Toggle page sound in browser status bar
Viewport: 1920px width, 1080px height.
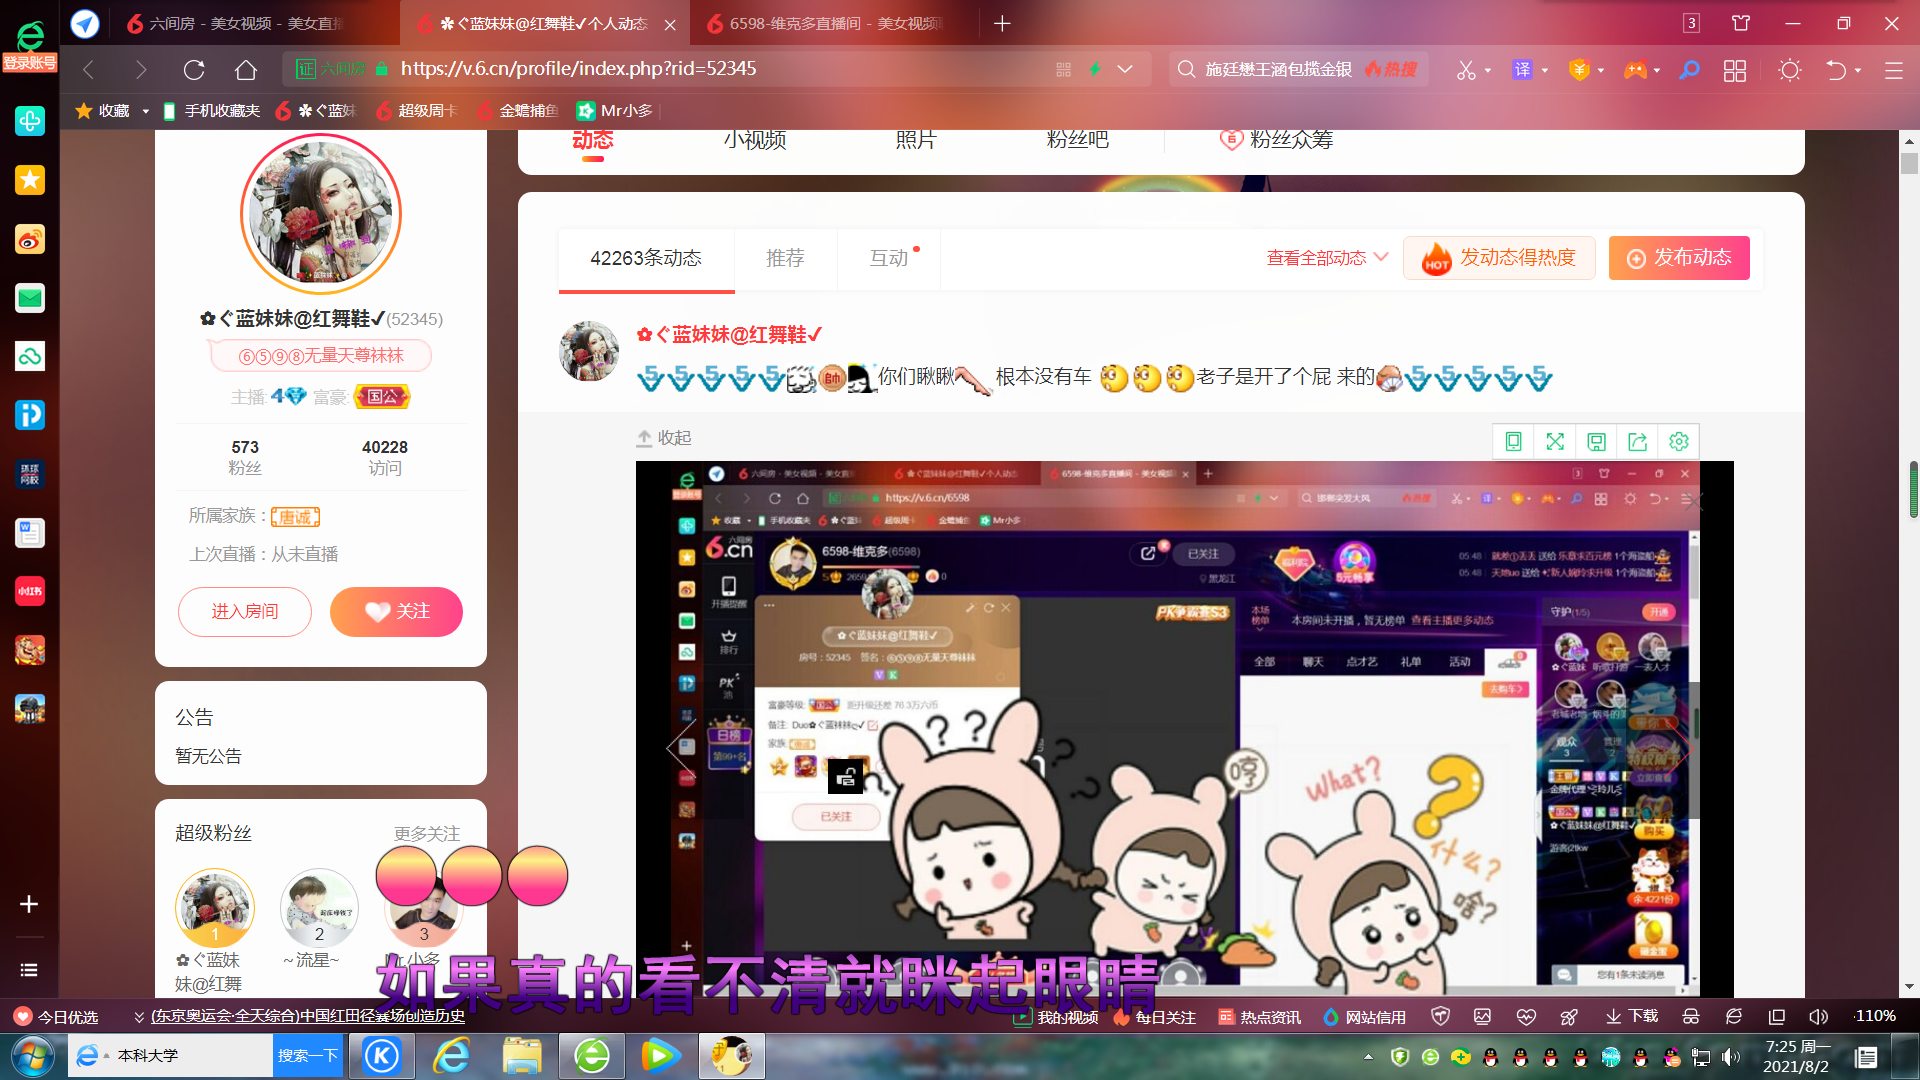(x=1818, y=1016)
